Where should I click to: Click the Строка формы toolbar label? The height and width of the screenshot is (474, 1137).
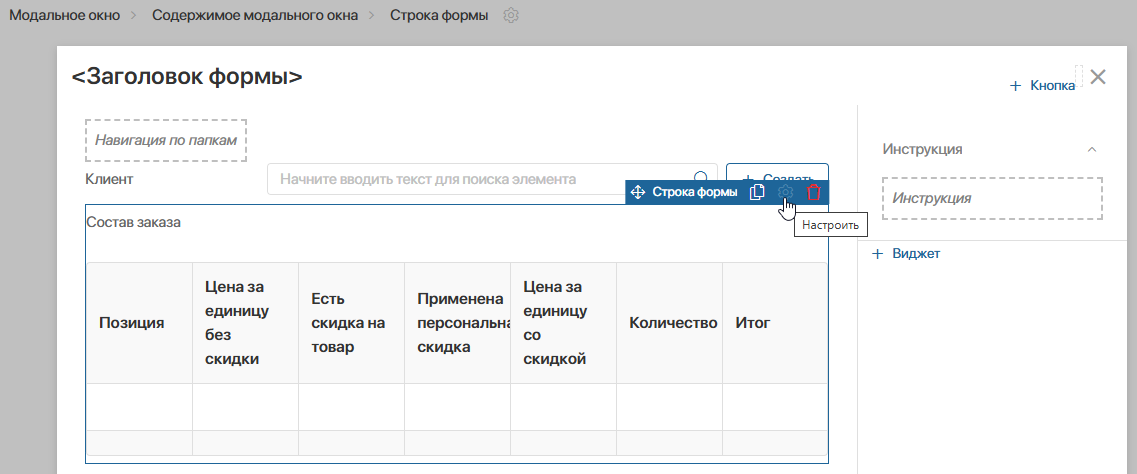695,192
